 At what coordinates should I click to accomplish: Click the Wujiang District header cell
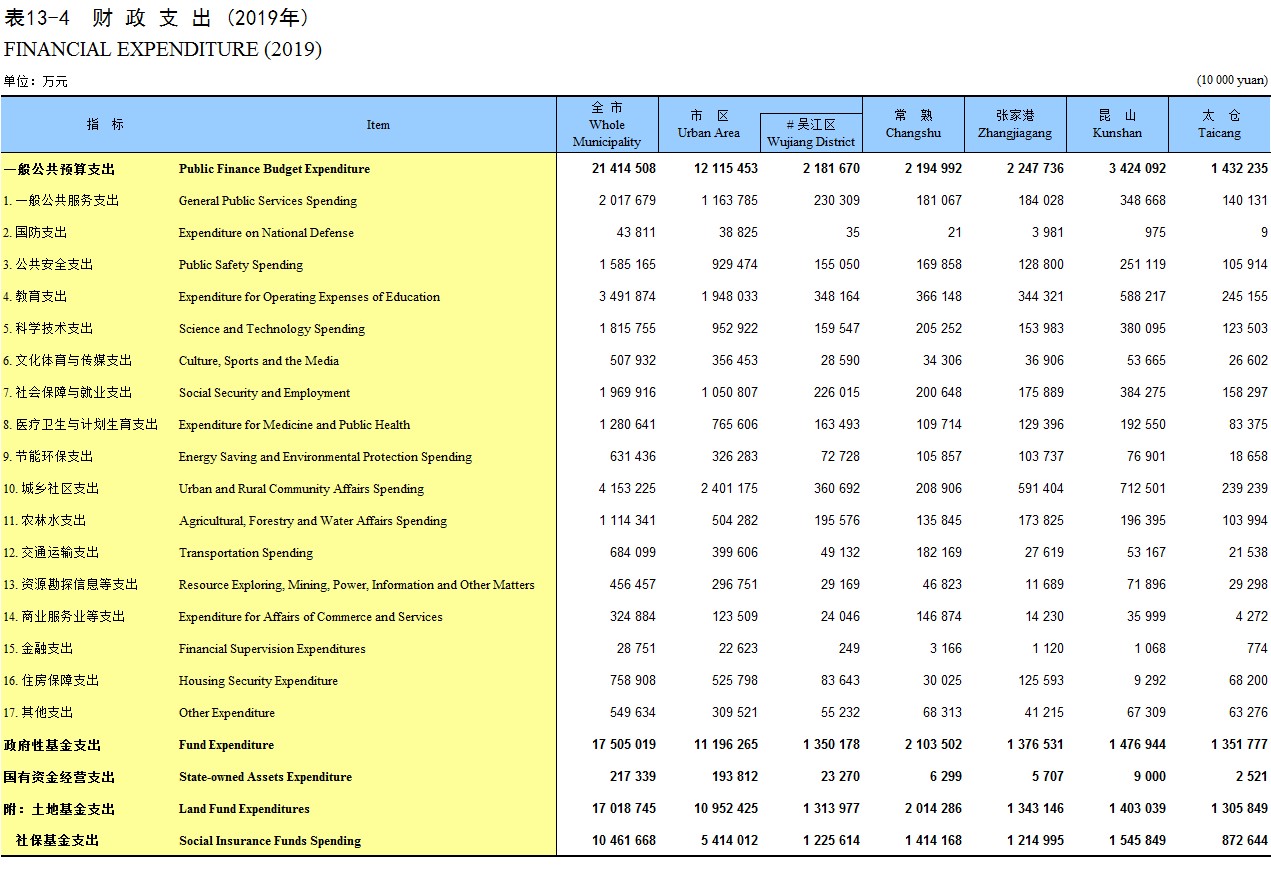(811, 133)
